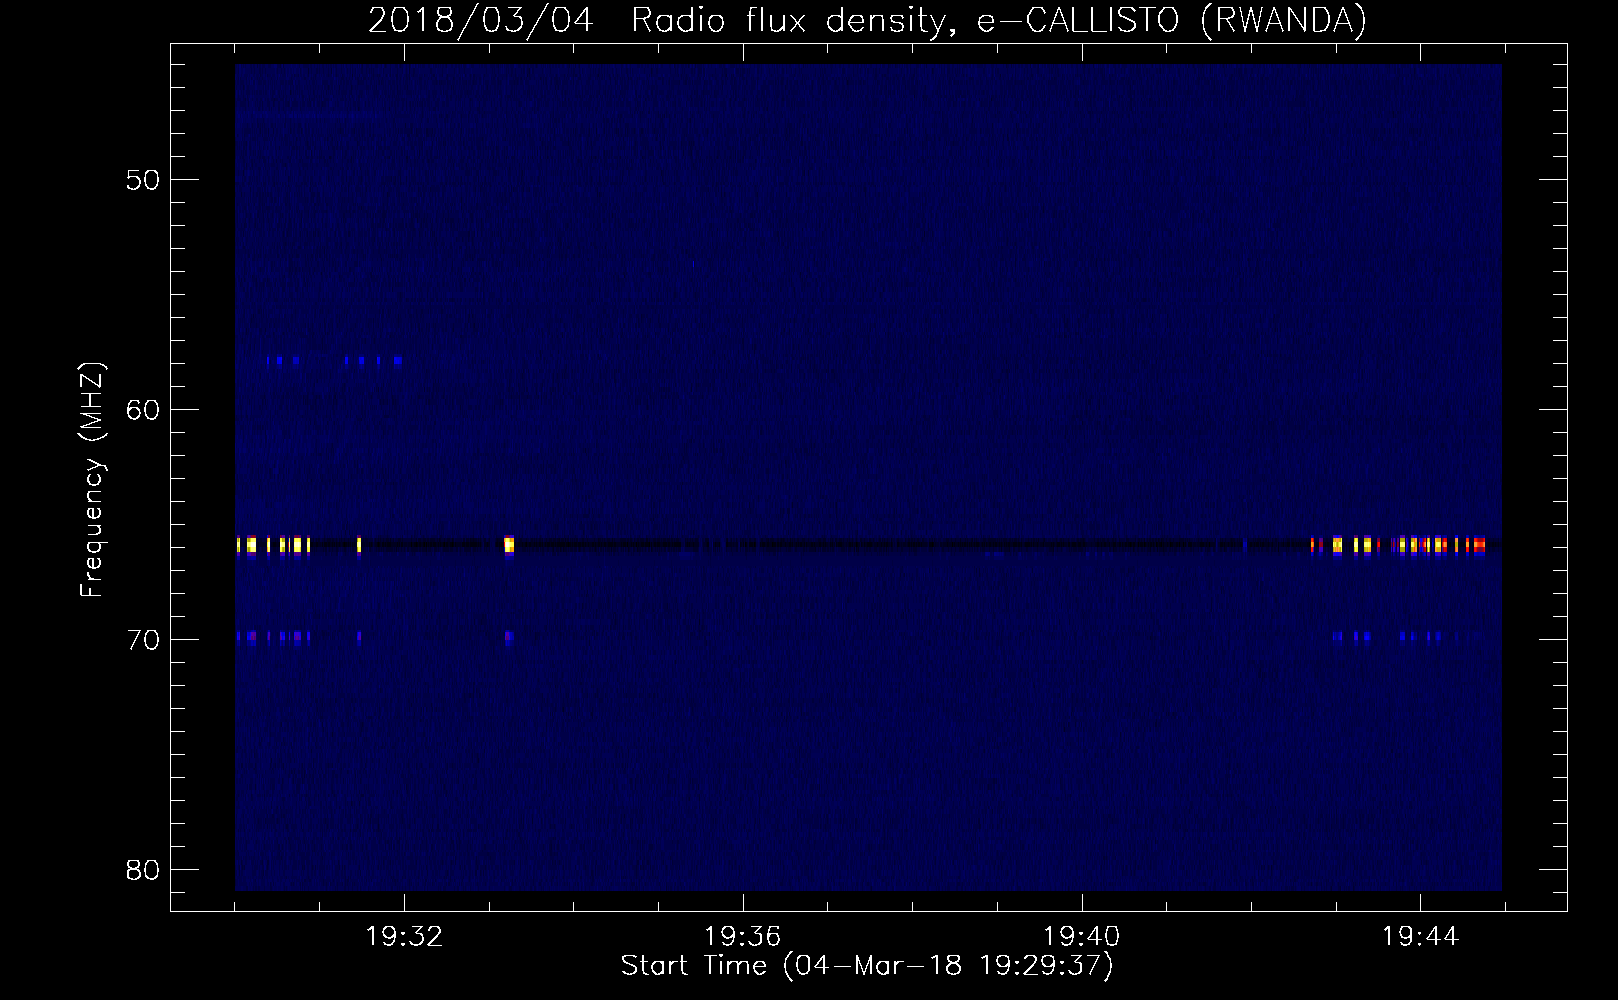Select the 70 MHz frequency axis label
Viewport: 1618px width, 1000px height.
(143, 640)
